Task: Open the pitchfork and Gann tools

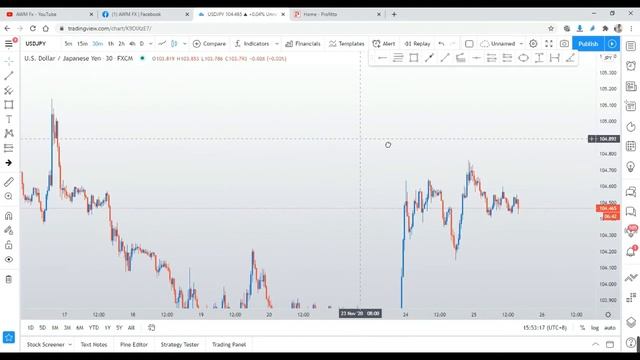Action: point(9,90)
